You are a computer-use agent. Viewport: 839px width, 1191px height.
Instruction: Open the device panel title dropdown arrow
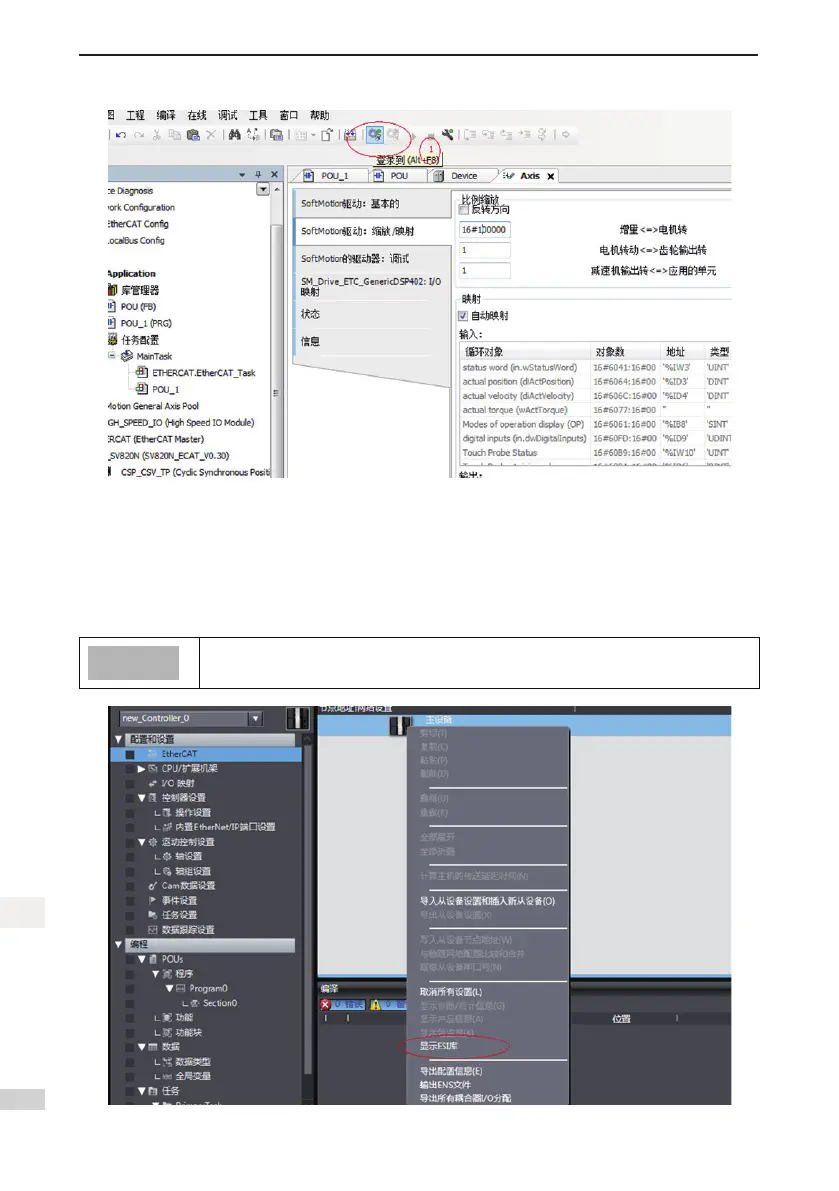242,175
